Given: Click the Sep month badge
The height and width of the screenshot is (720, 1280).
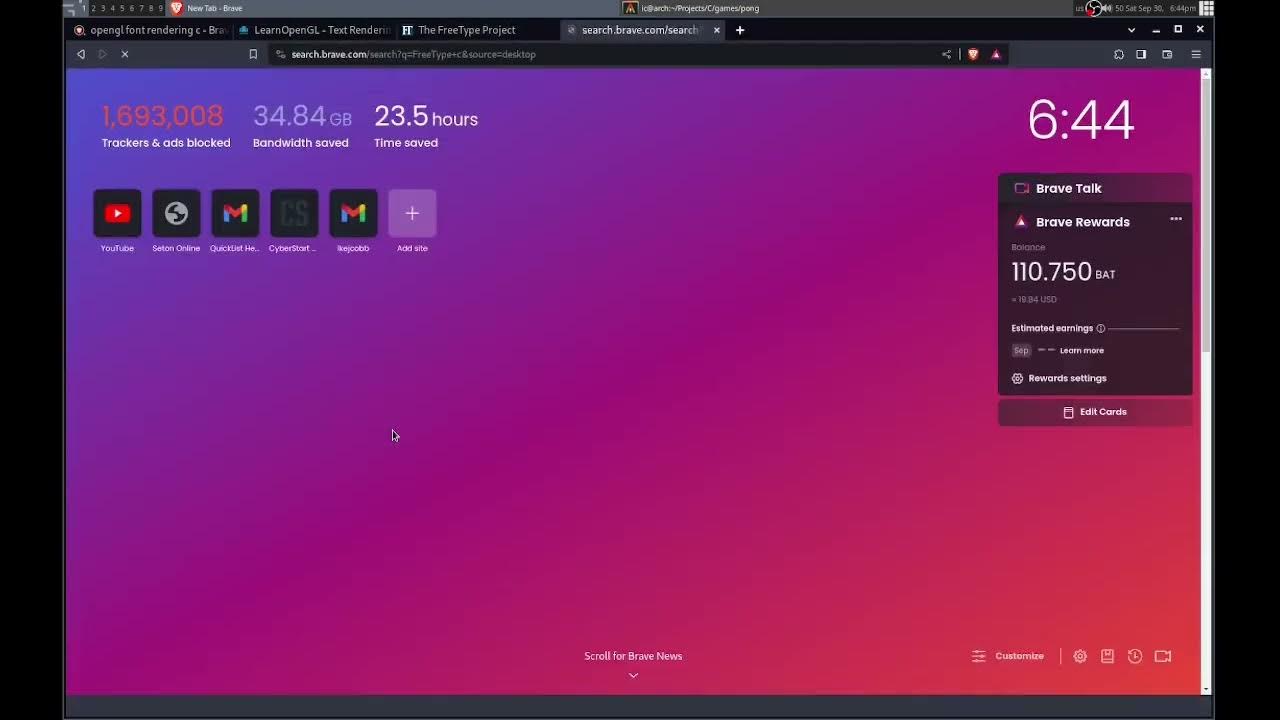Looking at the screenshot, I should pos(1021,351).
